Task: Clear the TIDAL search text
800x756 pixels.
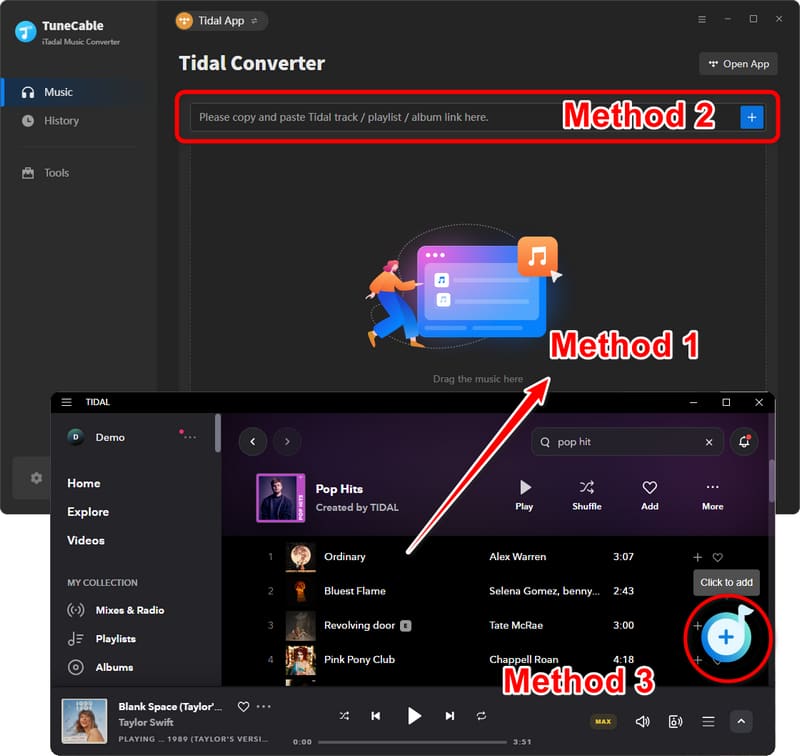Action: [709, 442]
